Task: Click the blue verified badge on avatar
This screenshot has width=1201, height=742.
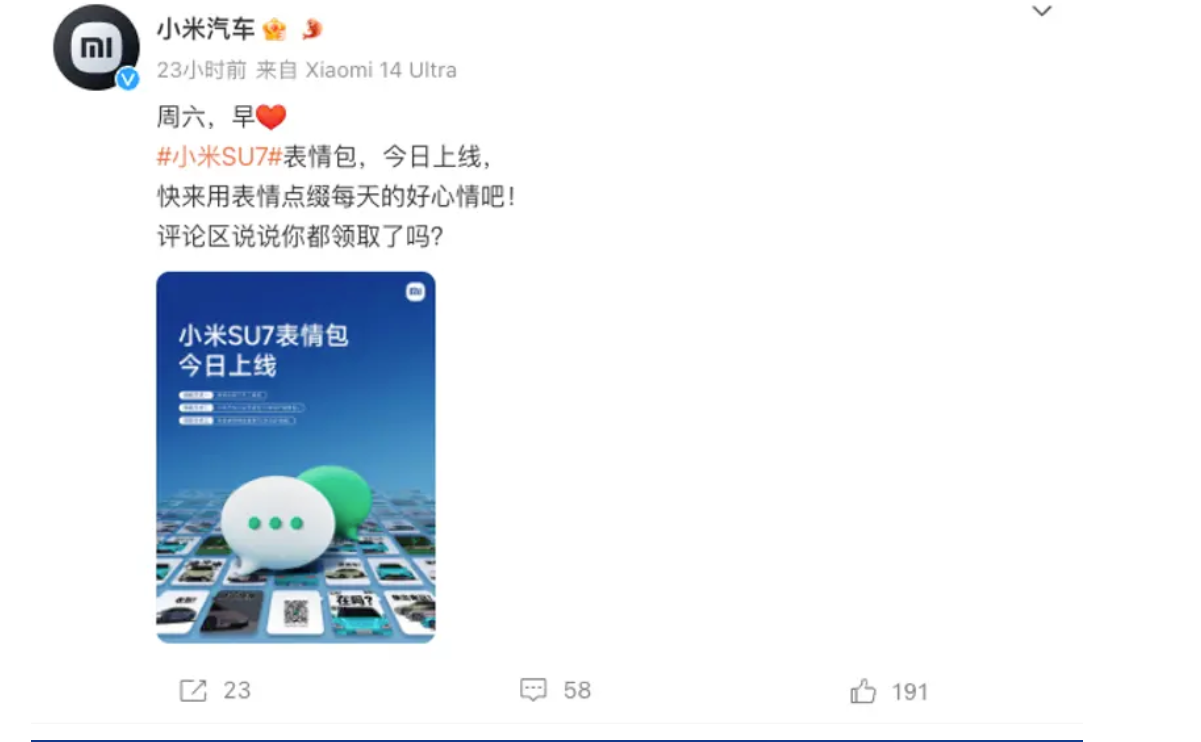Action: click(x=128, y=79)
